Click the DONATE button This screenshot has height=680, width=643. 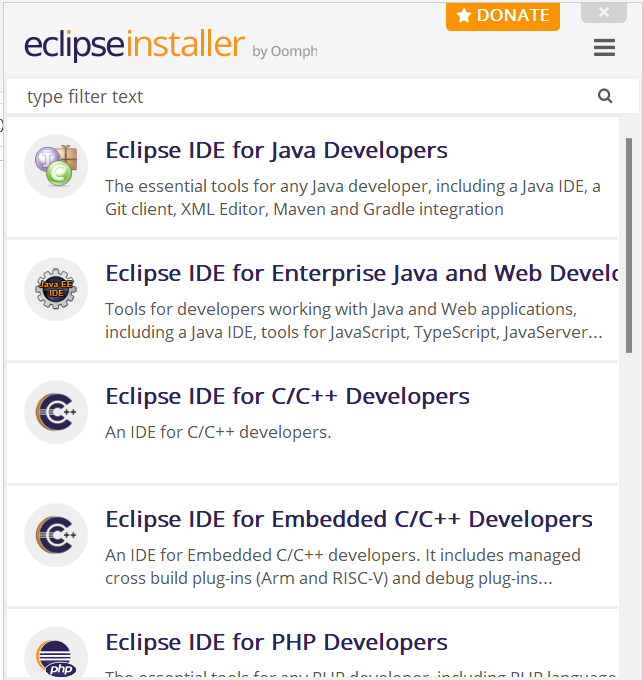(x=503, y=16)
